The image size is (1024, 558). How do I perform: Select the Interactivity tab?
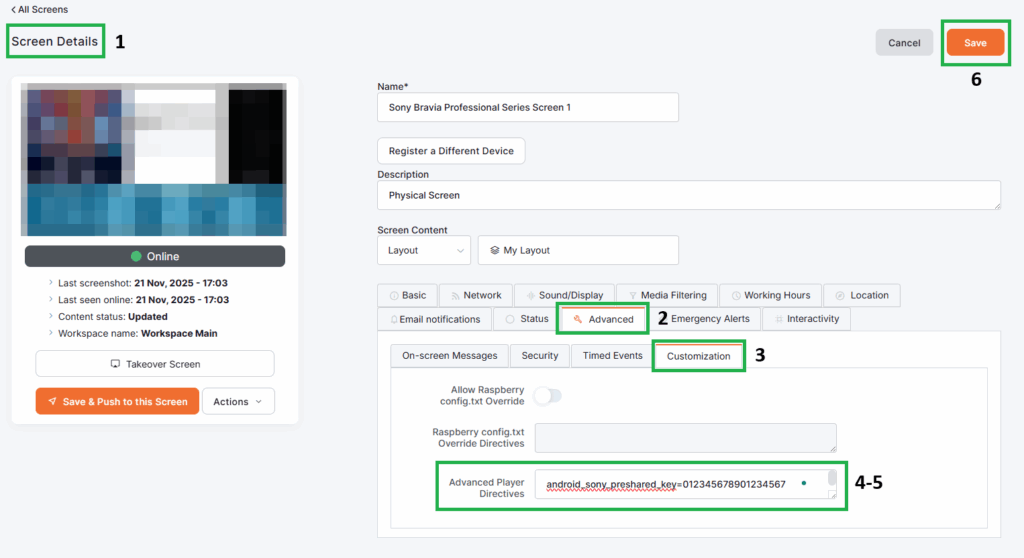807,319
